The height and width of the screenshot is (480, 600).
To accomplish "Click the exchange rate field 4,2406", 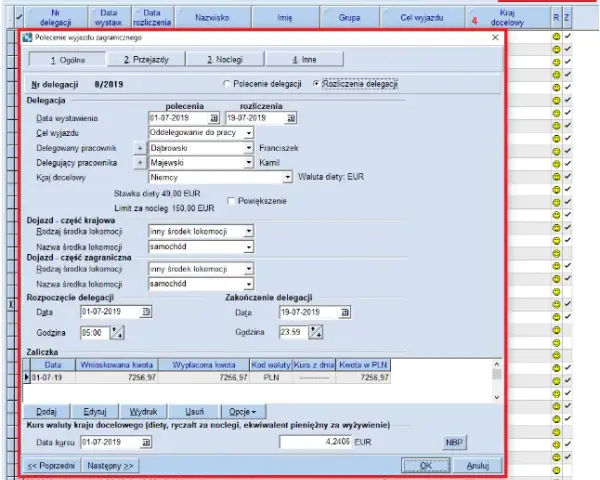I will [315, 442].
